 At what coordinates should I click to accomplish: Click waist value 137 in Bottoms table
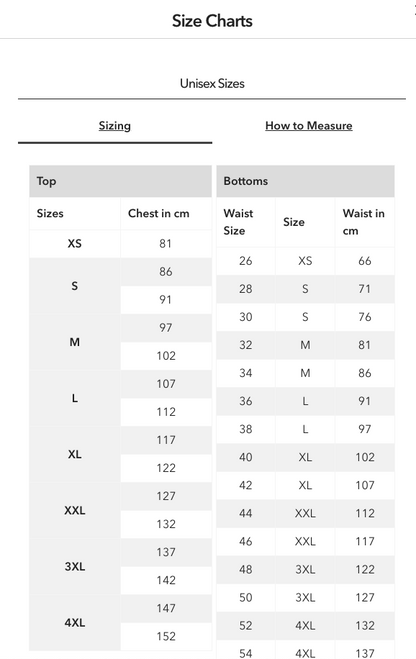[x=365, y=654]
